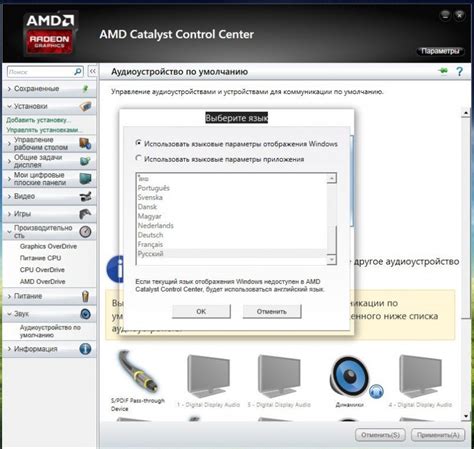Select 5 - Digital Display Audio monitor
The height and width of the screenshot is (449, 474).
279,377
